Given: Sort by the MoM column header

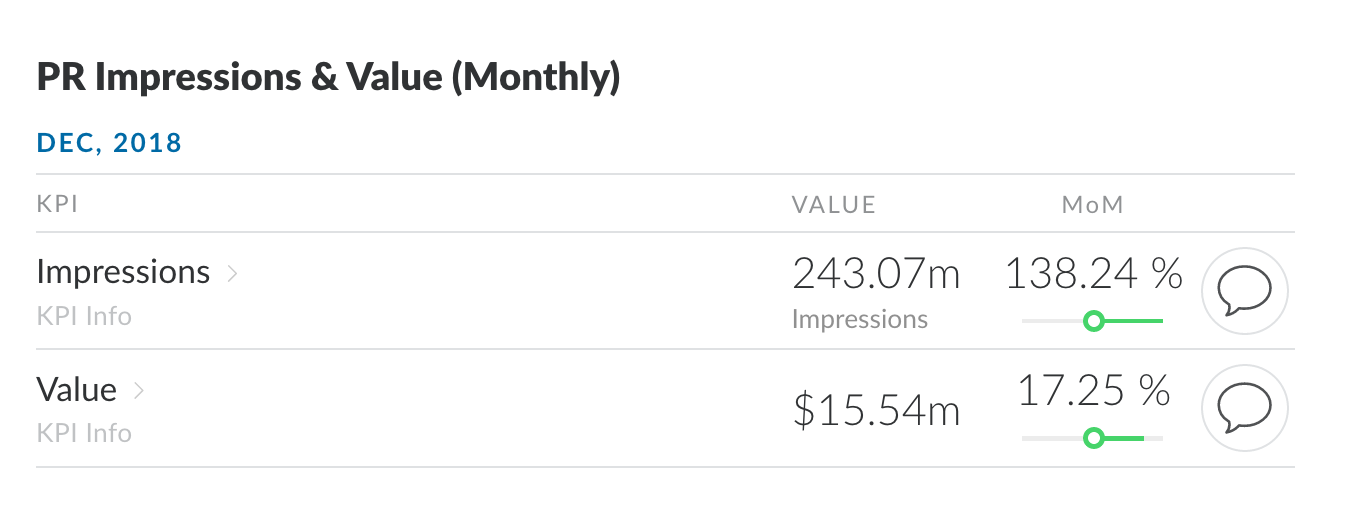Looking at the screenshot, I should click(x=1093, y=205).
